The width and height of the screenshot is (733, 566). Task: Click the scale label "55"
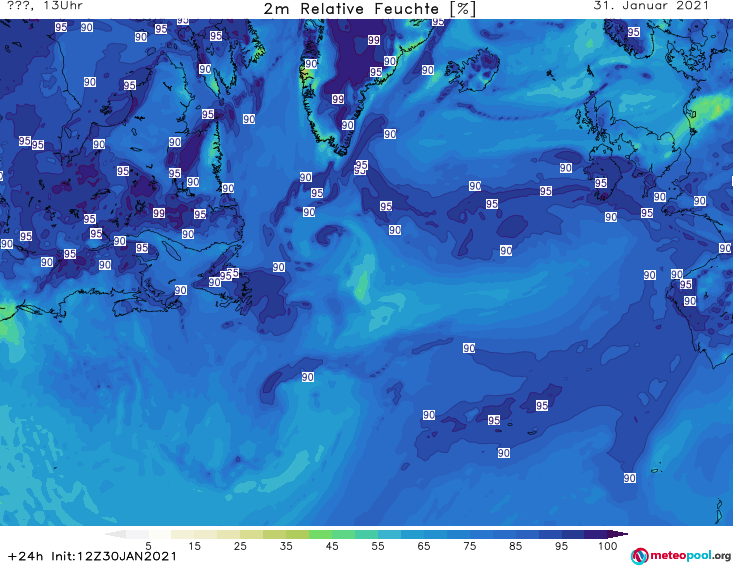[x=378, y=546]
